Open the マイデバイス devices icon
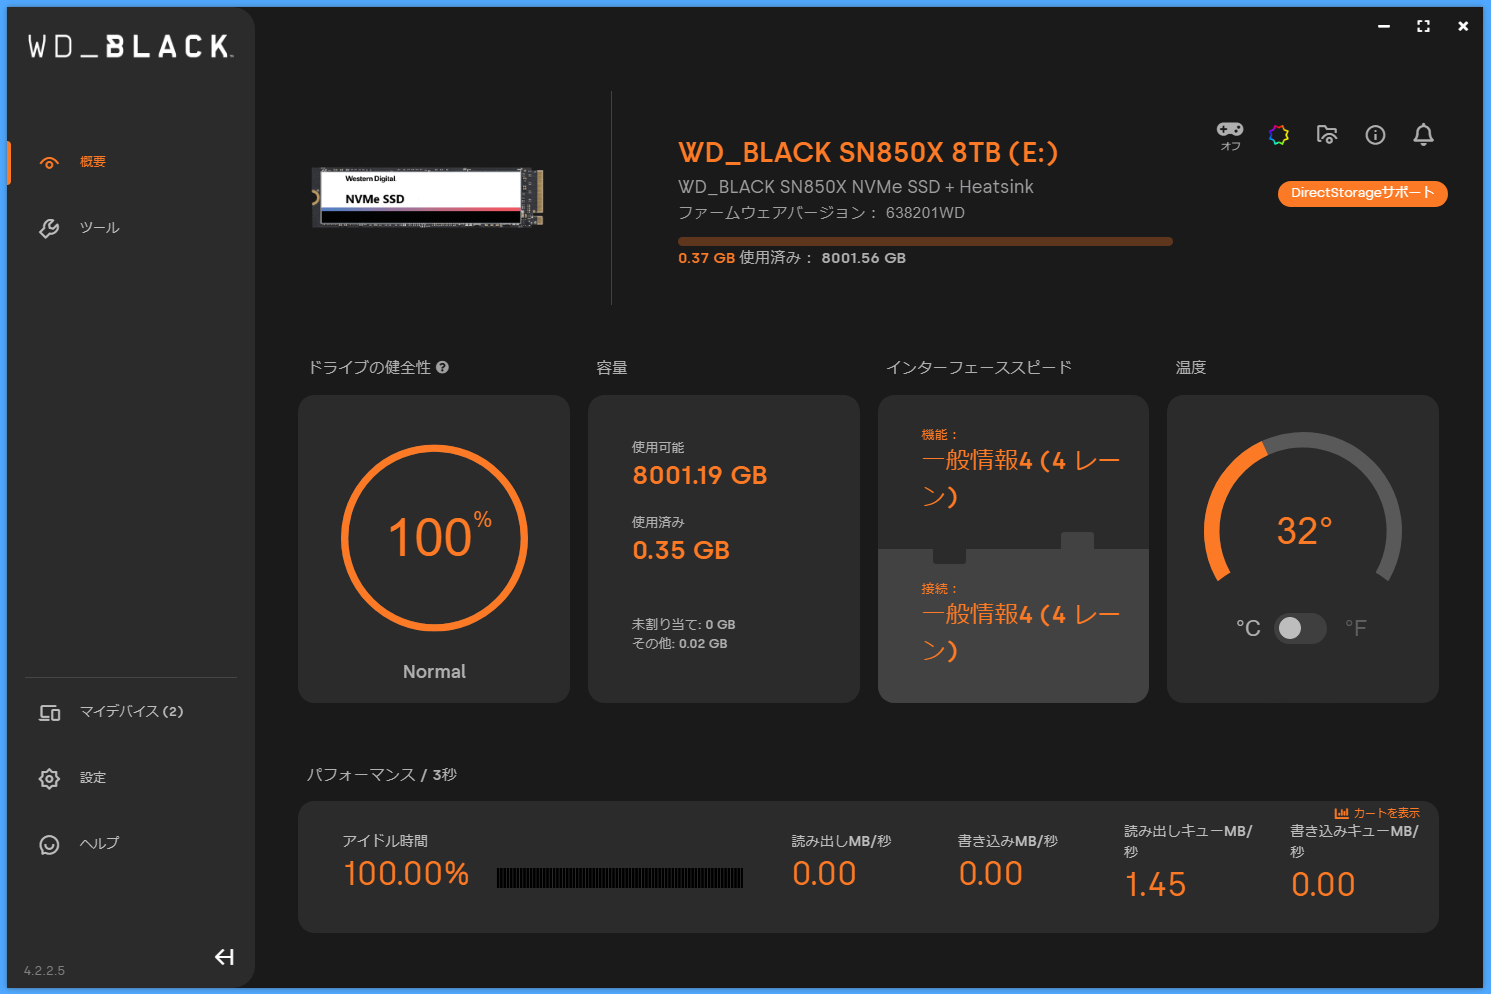Image resolution: width=1491 pixels, height=994 pixels. pos(49,713)
